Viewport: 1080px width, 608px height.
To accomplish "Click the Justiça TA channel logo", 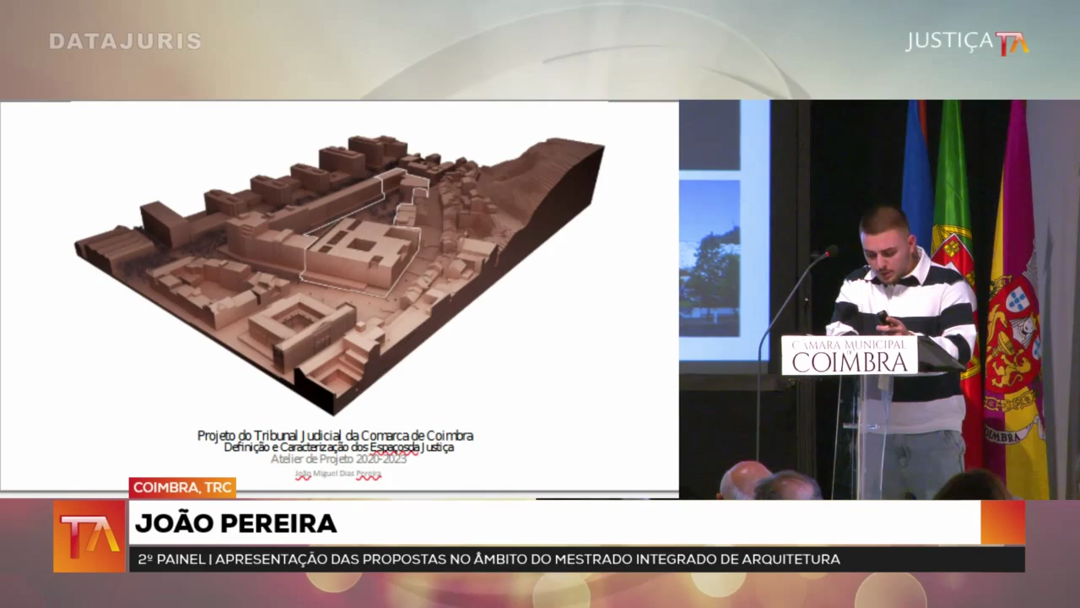I will [x=966, y=42].
